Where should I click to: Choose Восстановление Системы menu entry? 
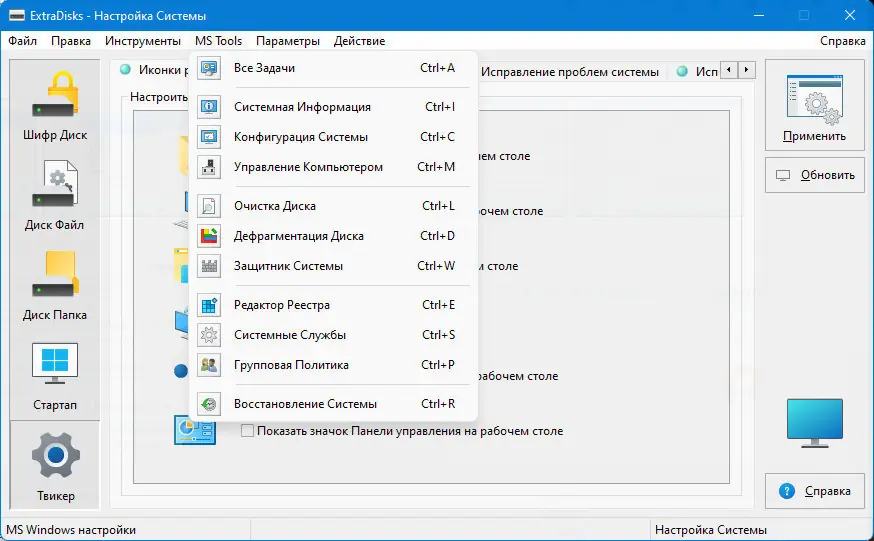coord(333,404)
